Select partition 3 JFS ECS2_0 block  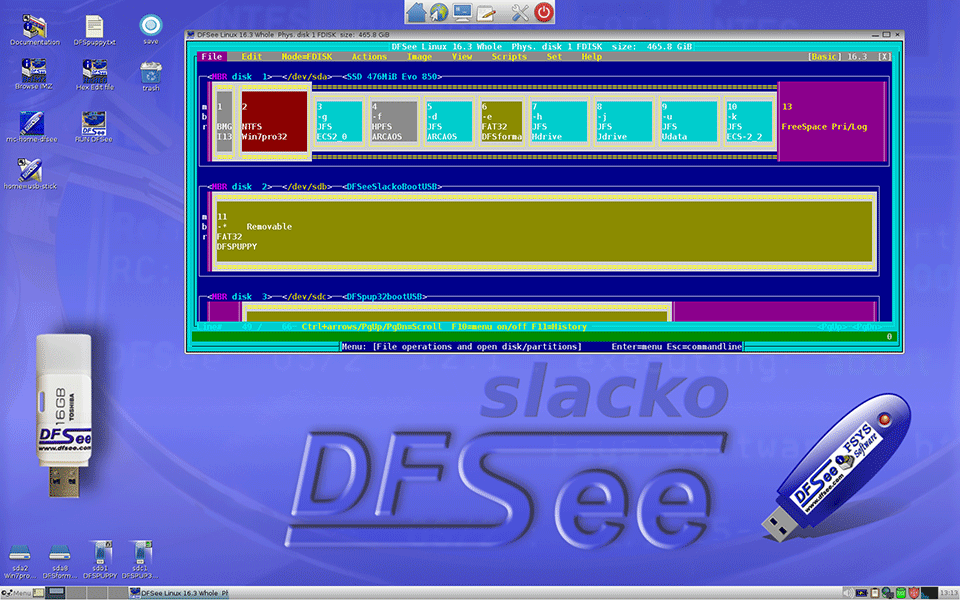point(339,122)
